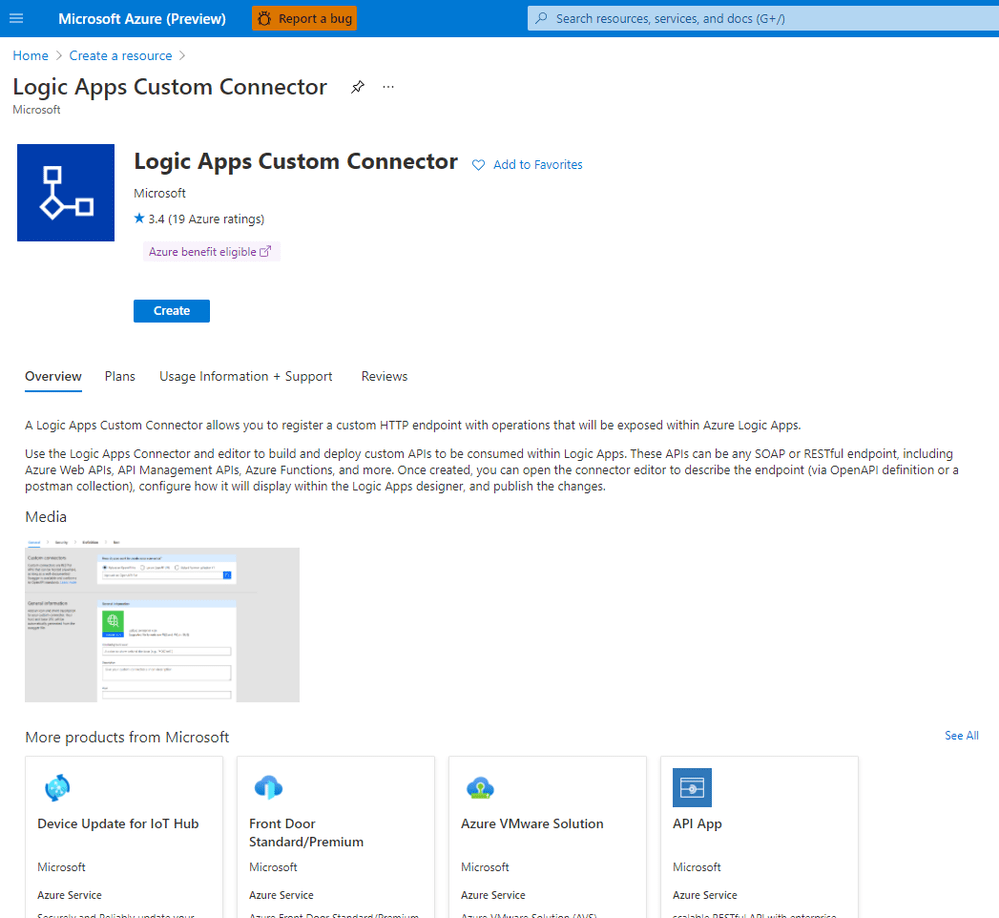View the Usage Information + Support tab
The image size is (999, 918).
(245, 376)
